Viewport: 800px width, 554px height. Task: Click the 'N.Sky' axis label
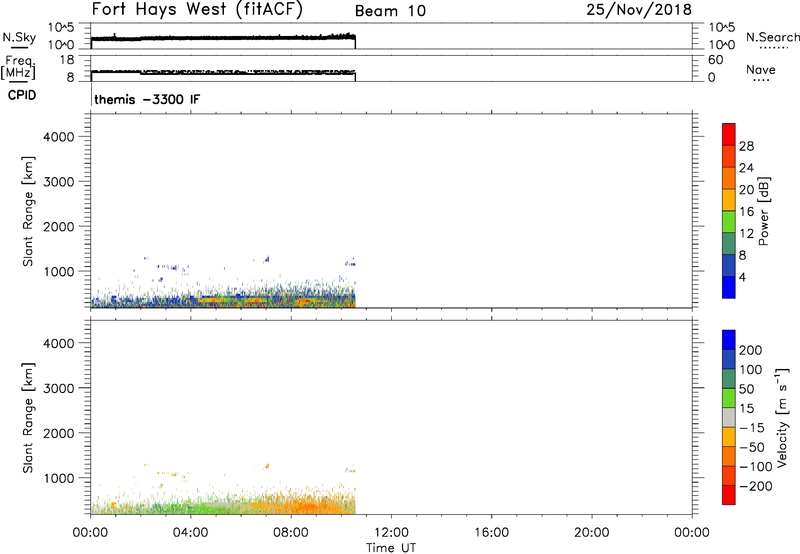coord(19,37)
